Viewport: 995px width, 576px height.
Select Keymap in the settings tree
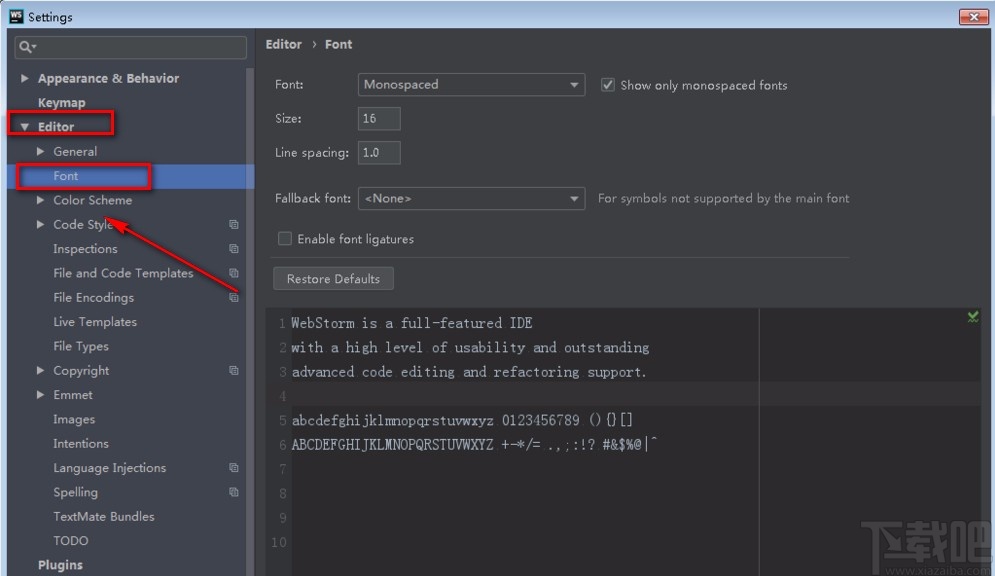coord(61,103)
